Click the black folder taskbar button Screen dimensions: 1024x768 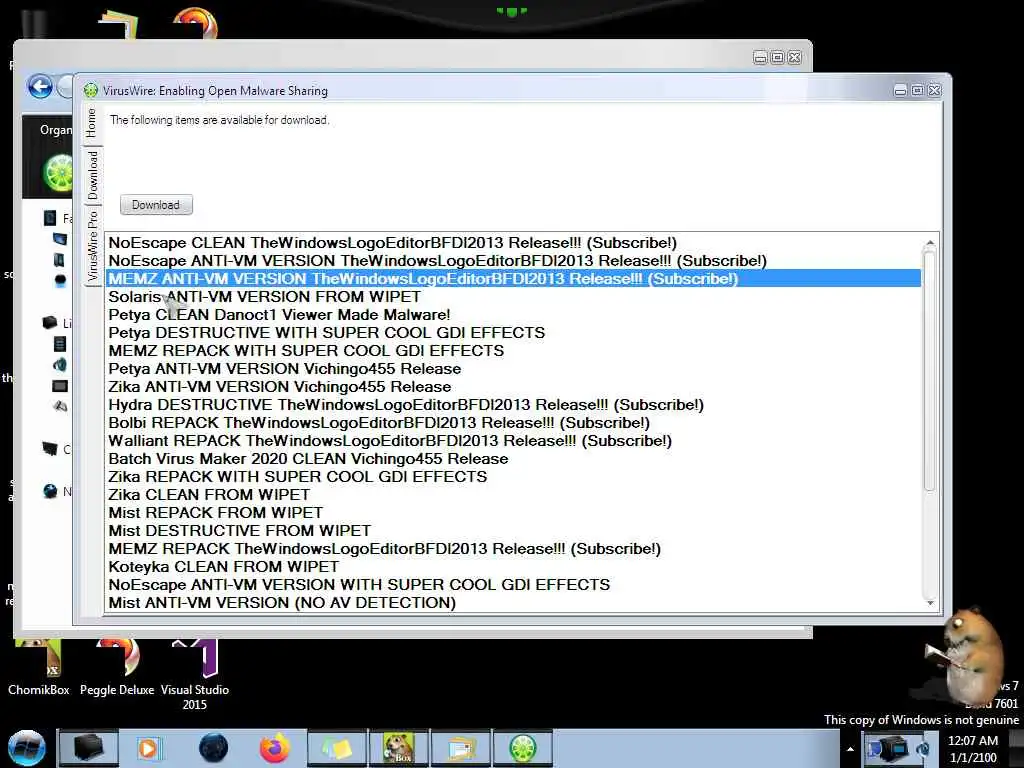[88, 748]
